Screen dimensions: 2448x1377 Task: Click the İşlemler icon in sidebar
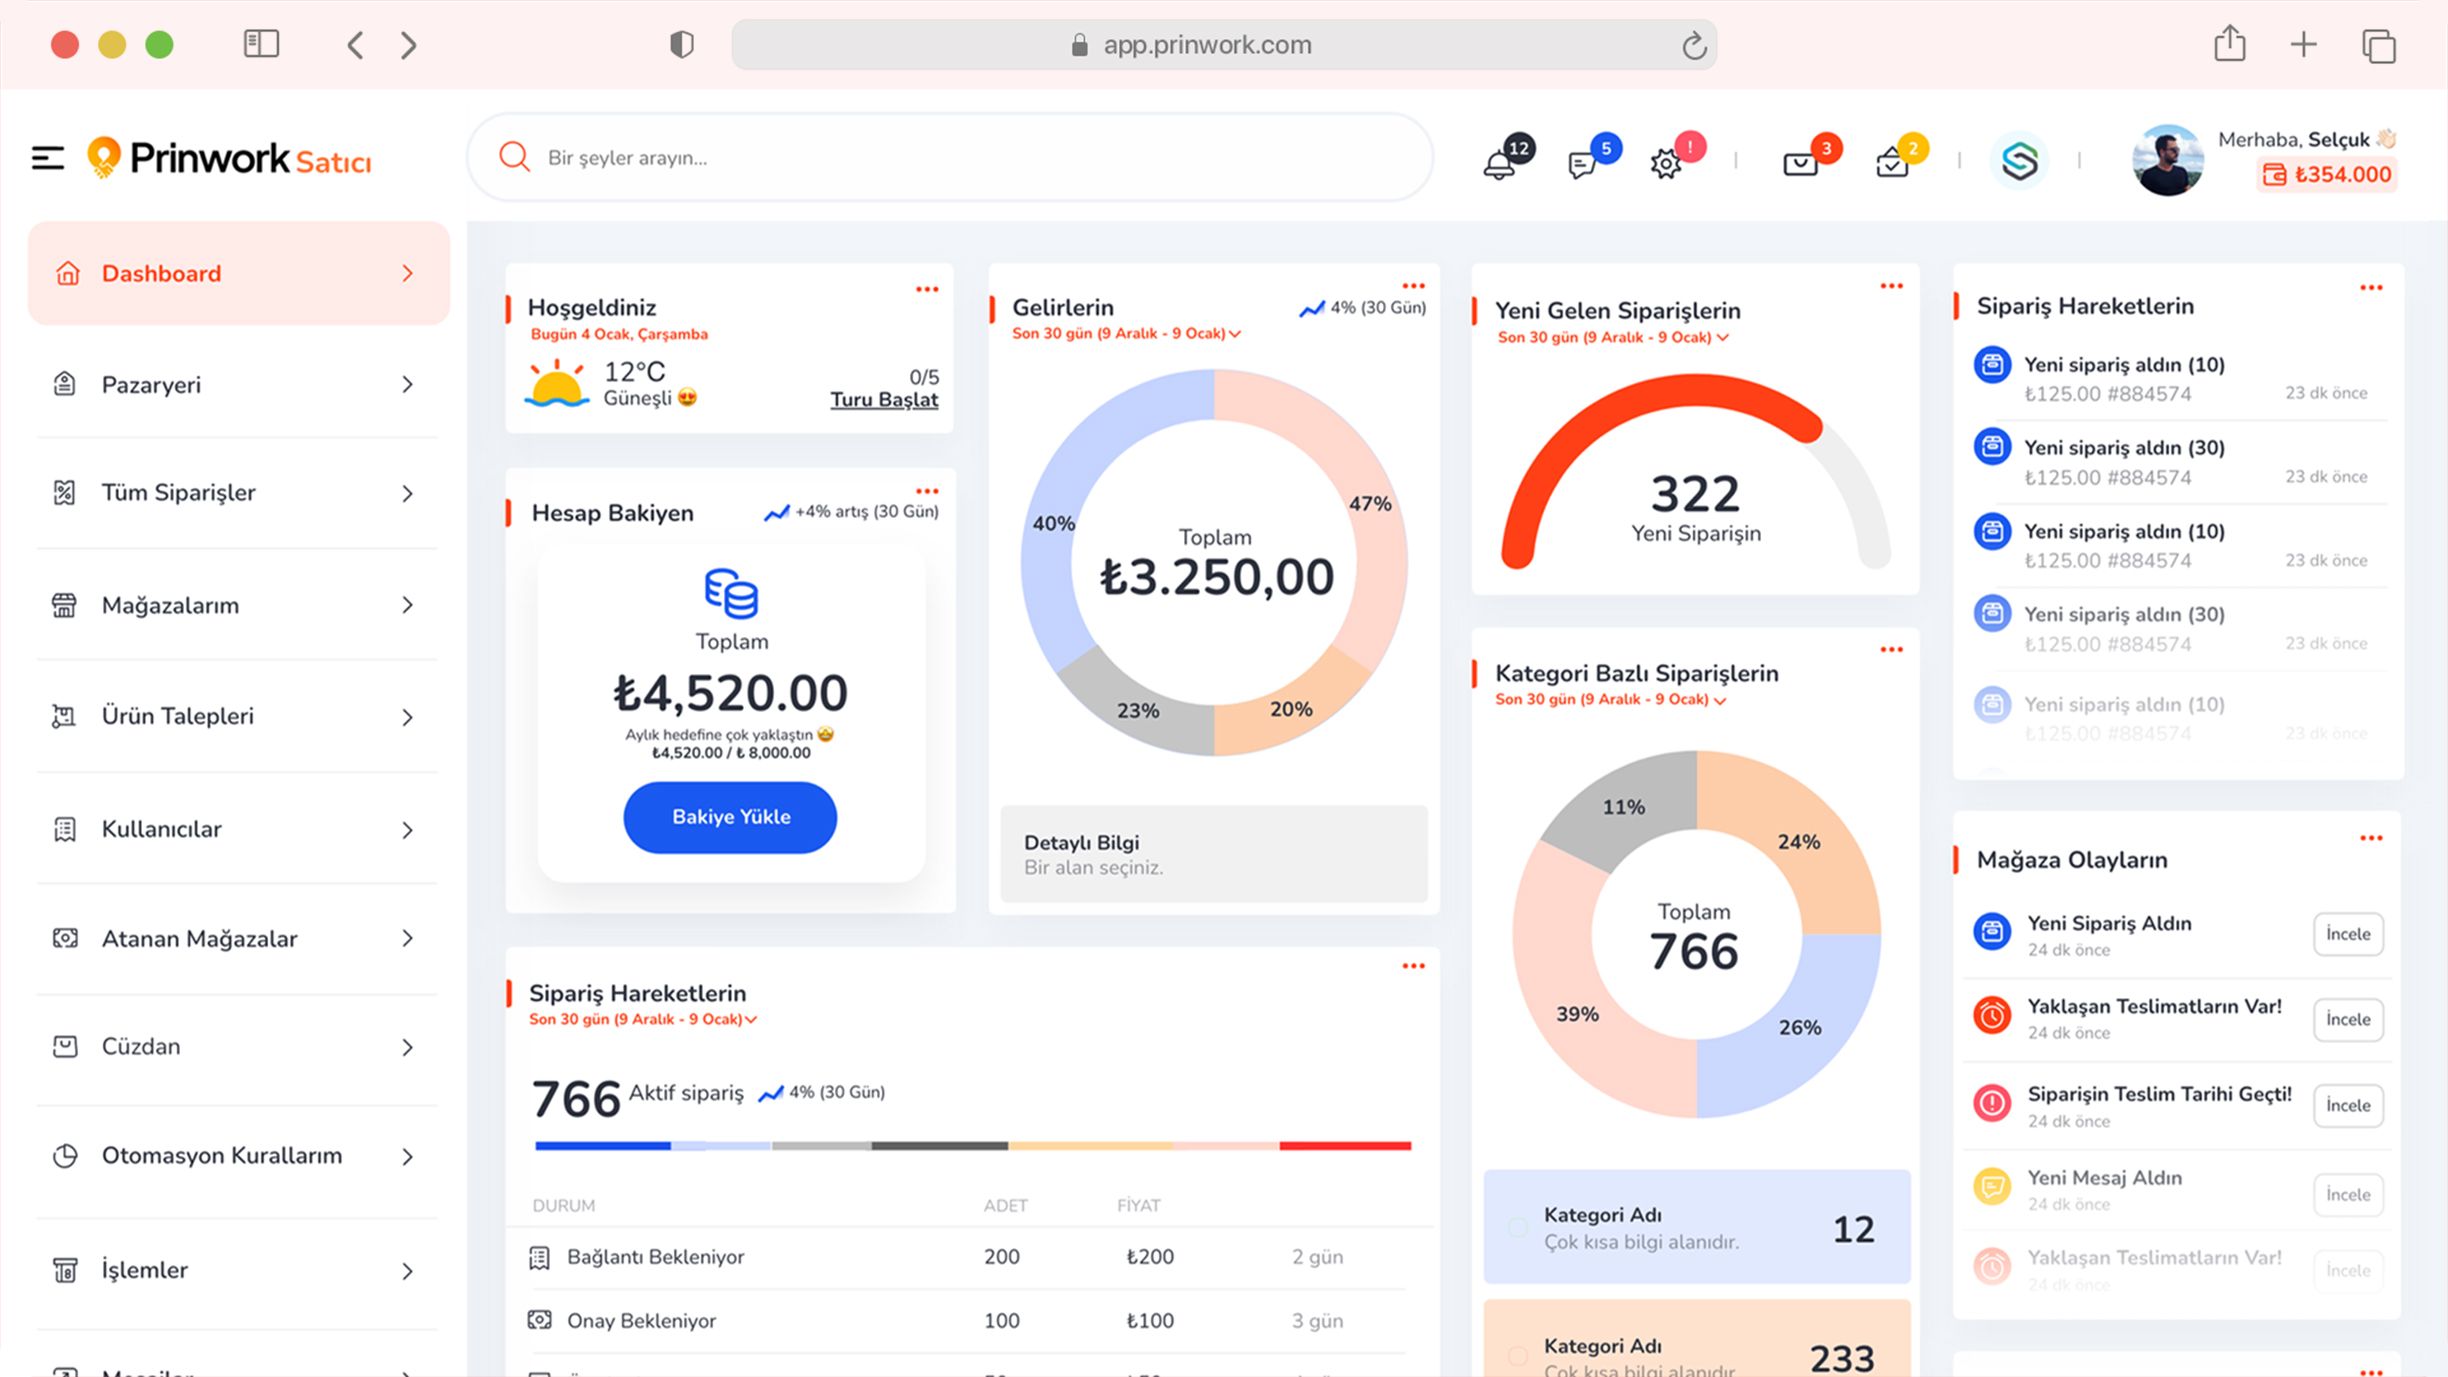coord(65,1270)
